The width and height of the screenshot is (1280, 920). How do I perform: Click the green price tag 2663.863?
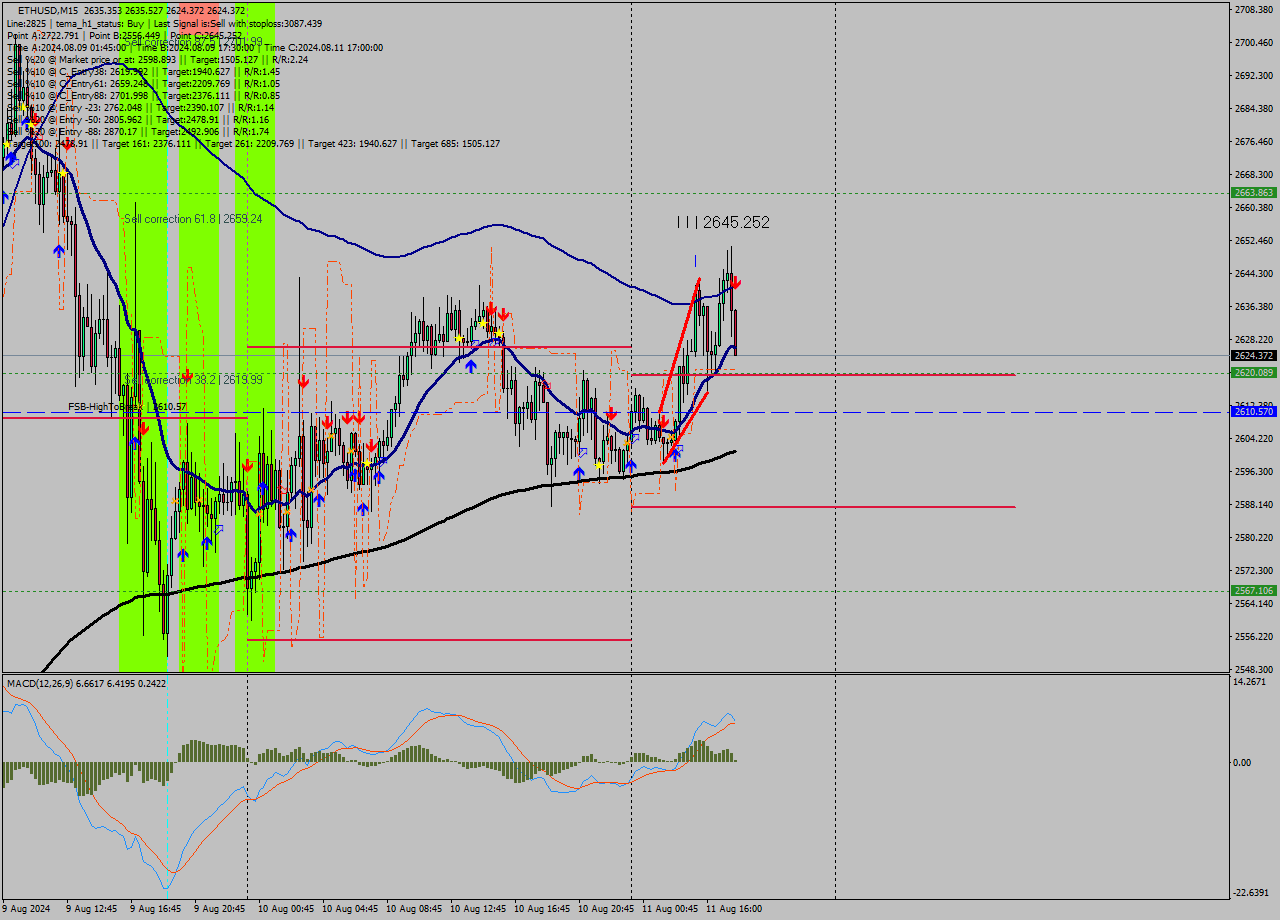[1253, 193]
